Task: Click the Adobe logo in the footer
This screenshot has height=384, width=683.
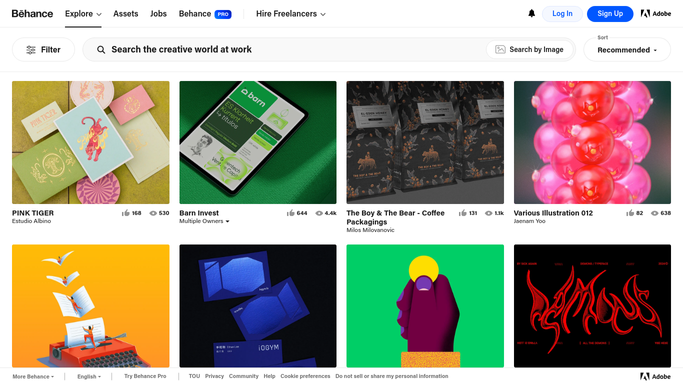Action: pos(655,377)
